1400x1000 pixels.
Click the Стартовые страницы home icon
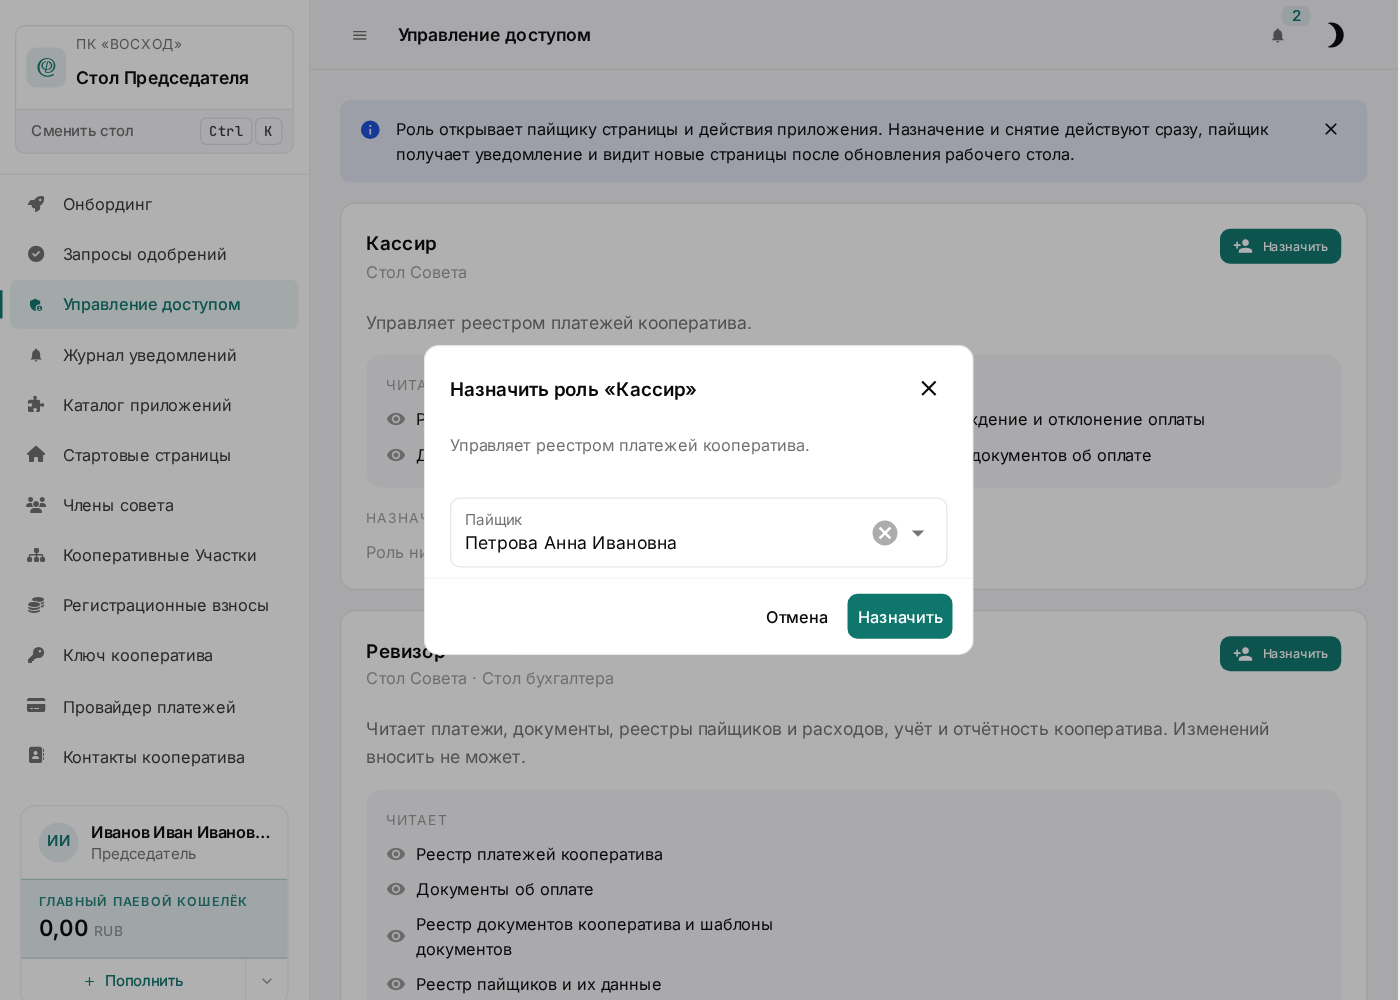click(36, 455)
